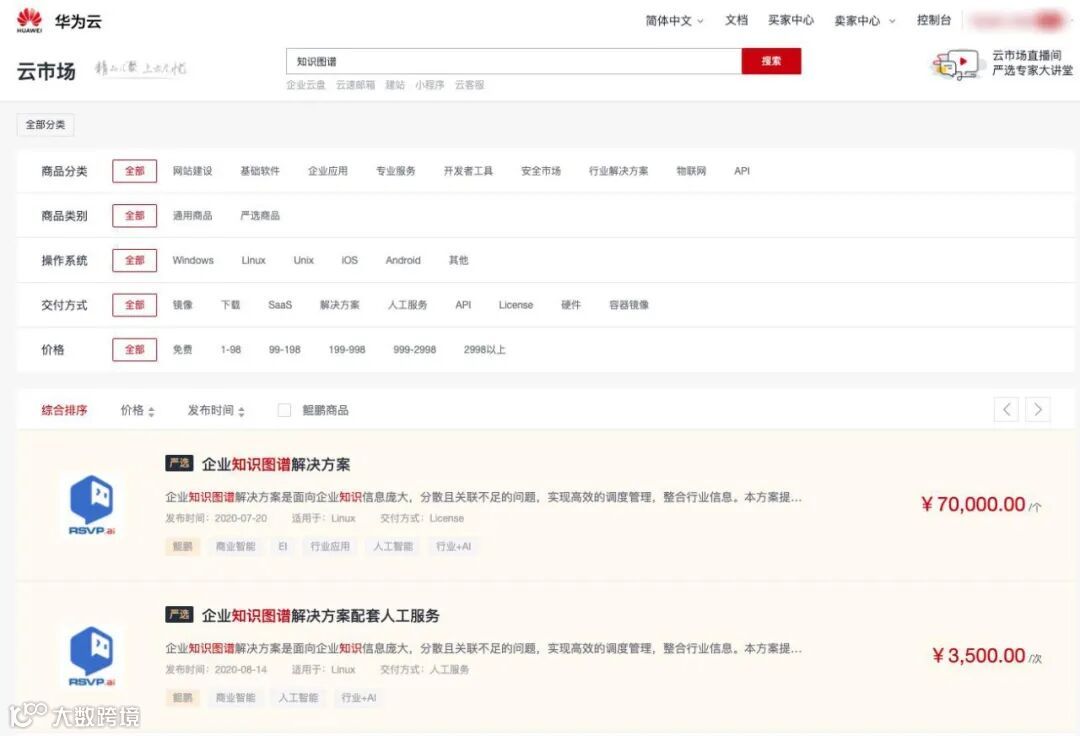Click the 云市场 heading
The image size is (1080, 736).
pos(46,71)
